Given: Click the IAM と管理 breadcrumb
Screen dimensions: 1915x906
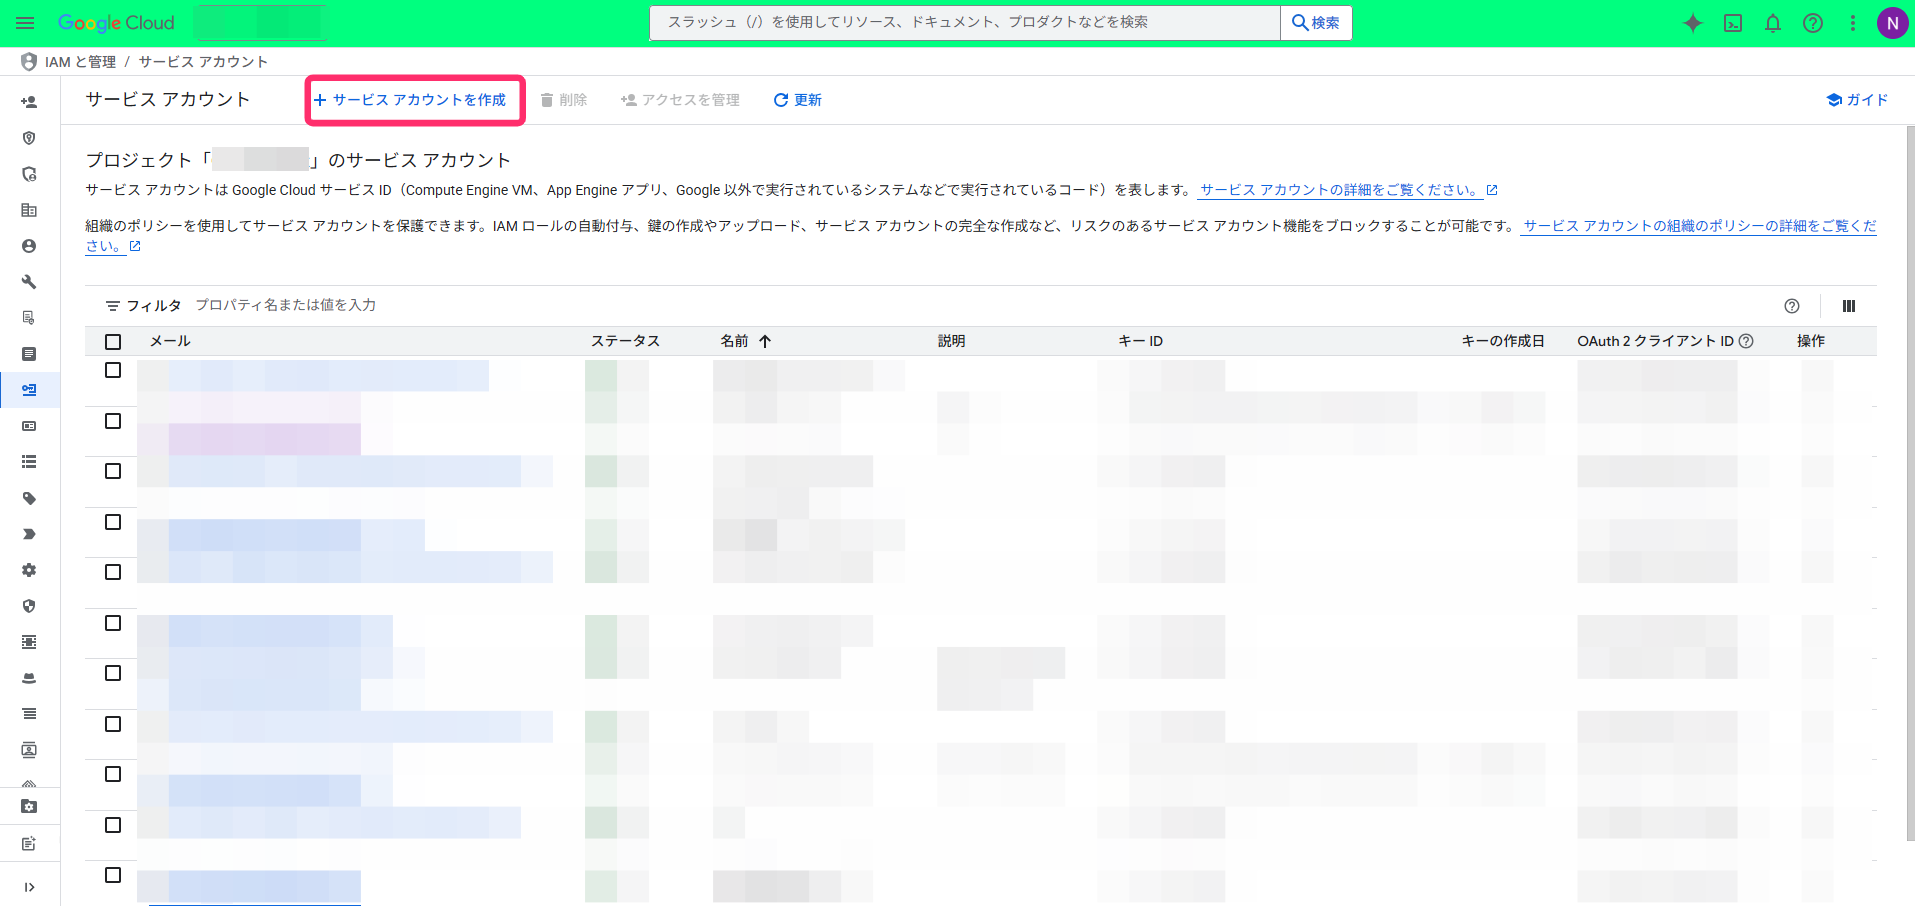Looking at the screenshot, I should tap(80, 62).
